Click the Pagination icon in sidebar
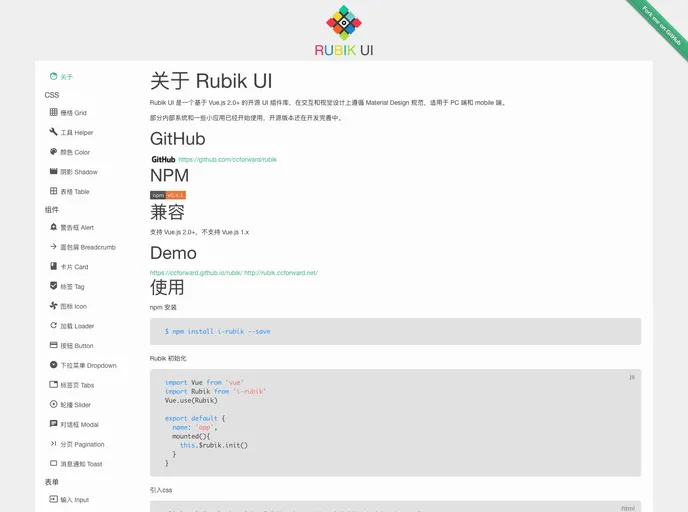Screen dimensions: 688x512 pyautogui.click(x=54, y=444)
